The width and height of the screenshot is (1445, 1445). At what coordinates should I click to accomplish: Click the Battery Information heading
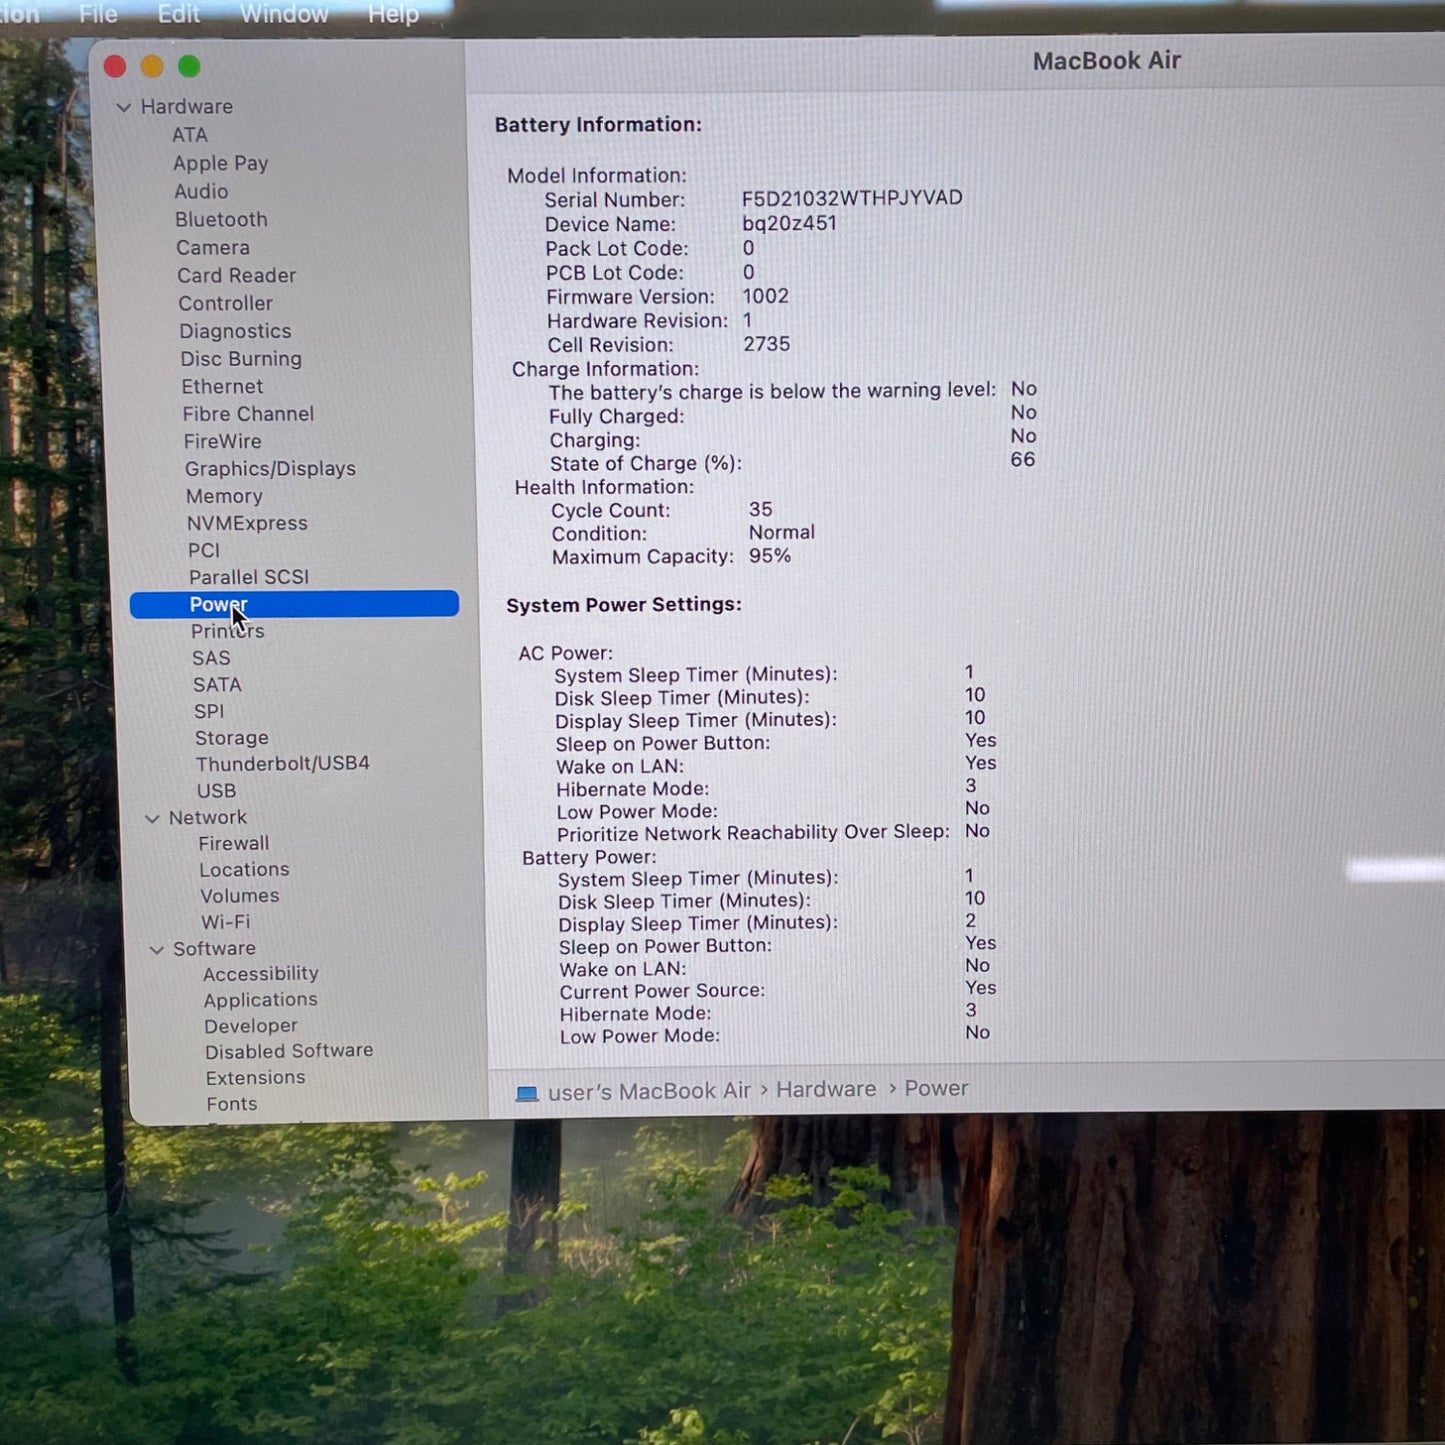pyautogui.click(x=598, y=125)
